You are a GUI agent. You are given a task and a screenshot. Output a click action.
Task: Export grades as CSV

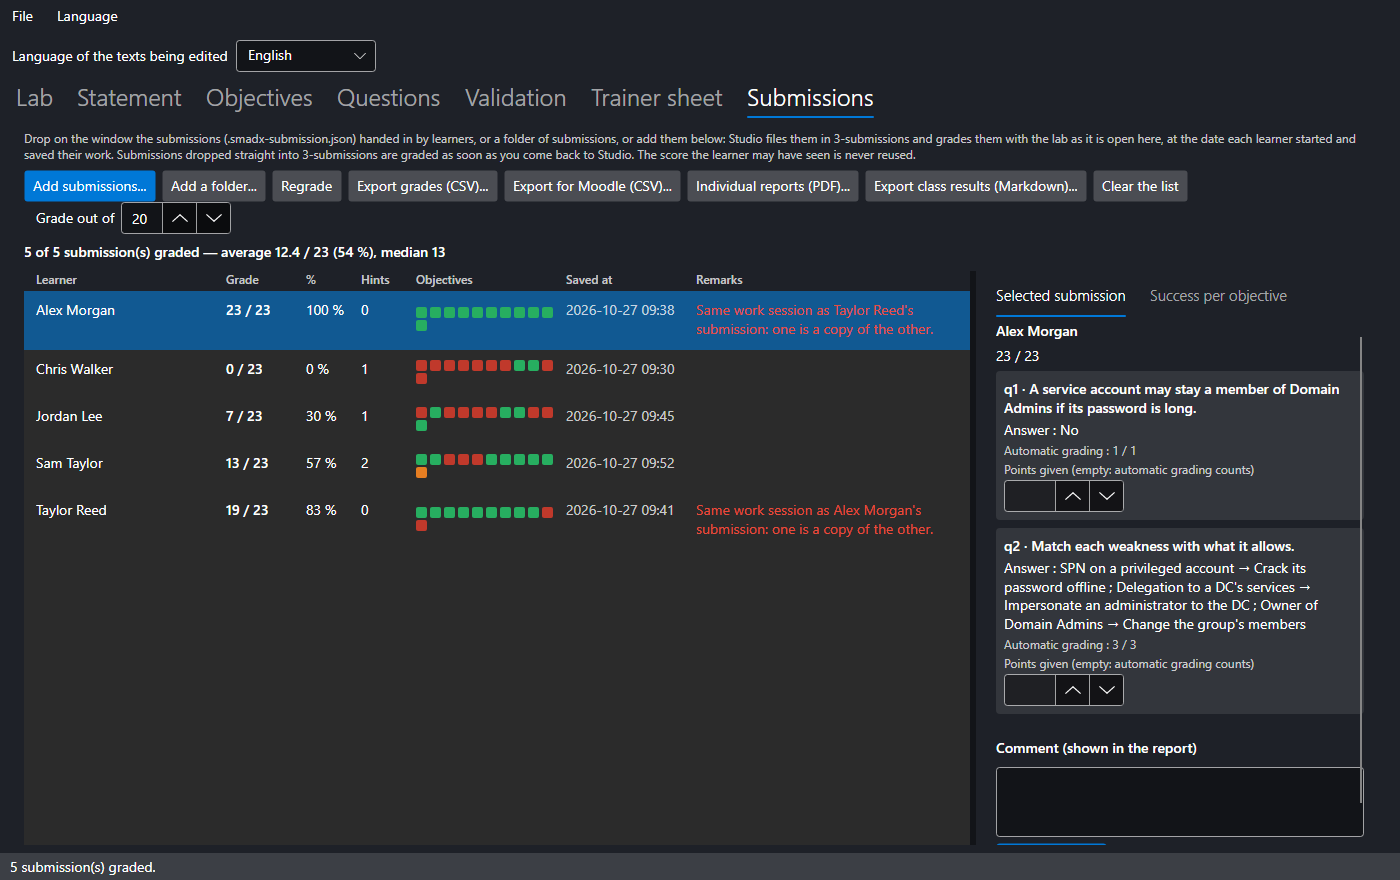[423, 186]
